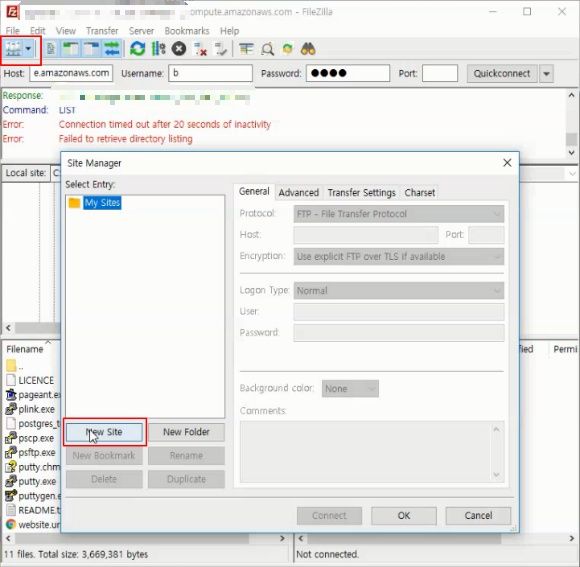Click the Site Manager Host field
580x567 pixels.
click(366, 235)
